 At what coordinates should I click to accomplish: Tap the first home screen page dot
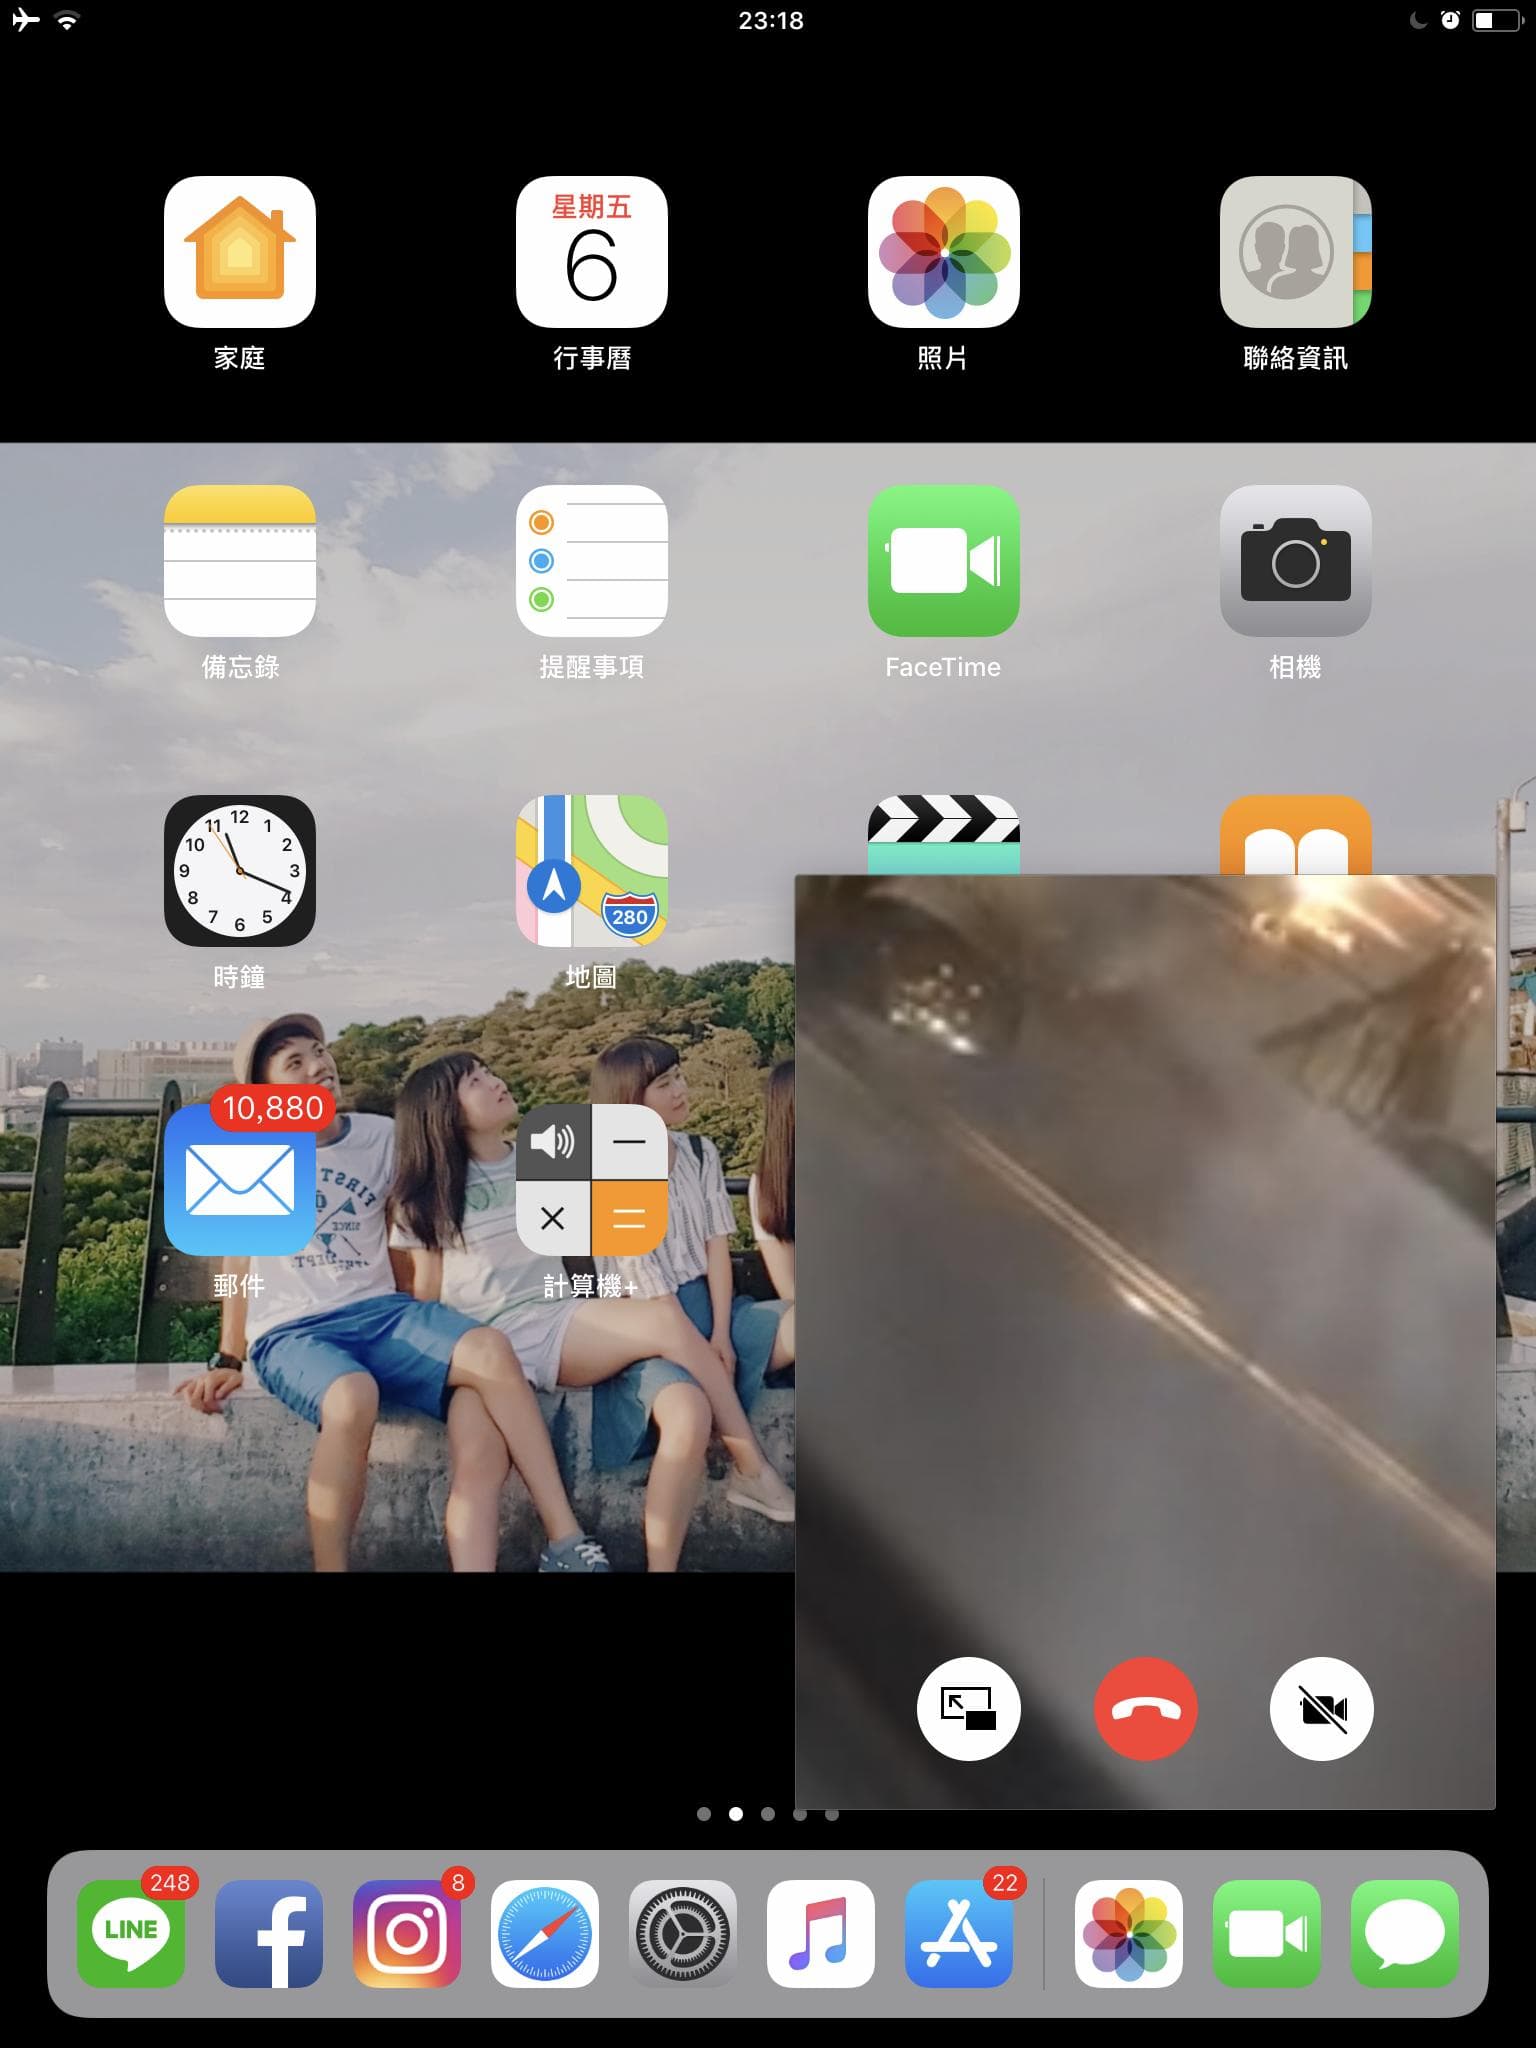[x=704, y=1814]
